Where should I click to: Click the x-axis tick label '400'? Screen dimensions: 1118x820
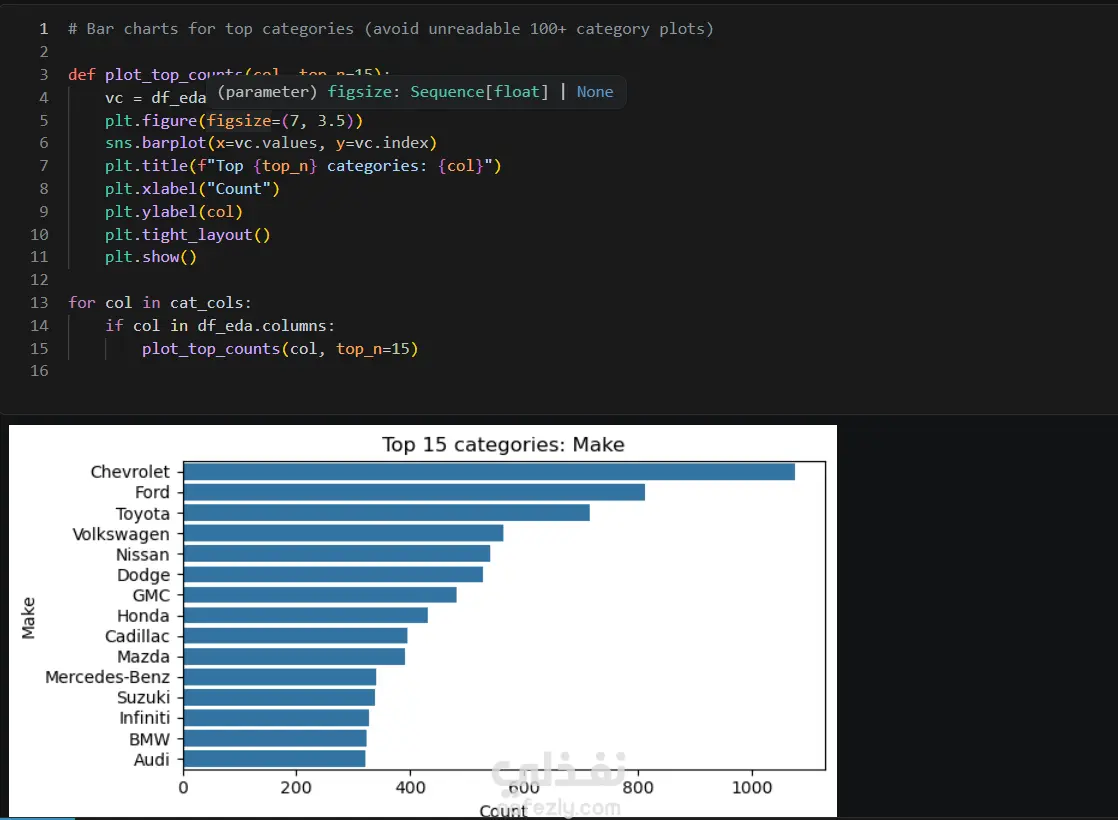[410, 788]
